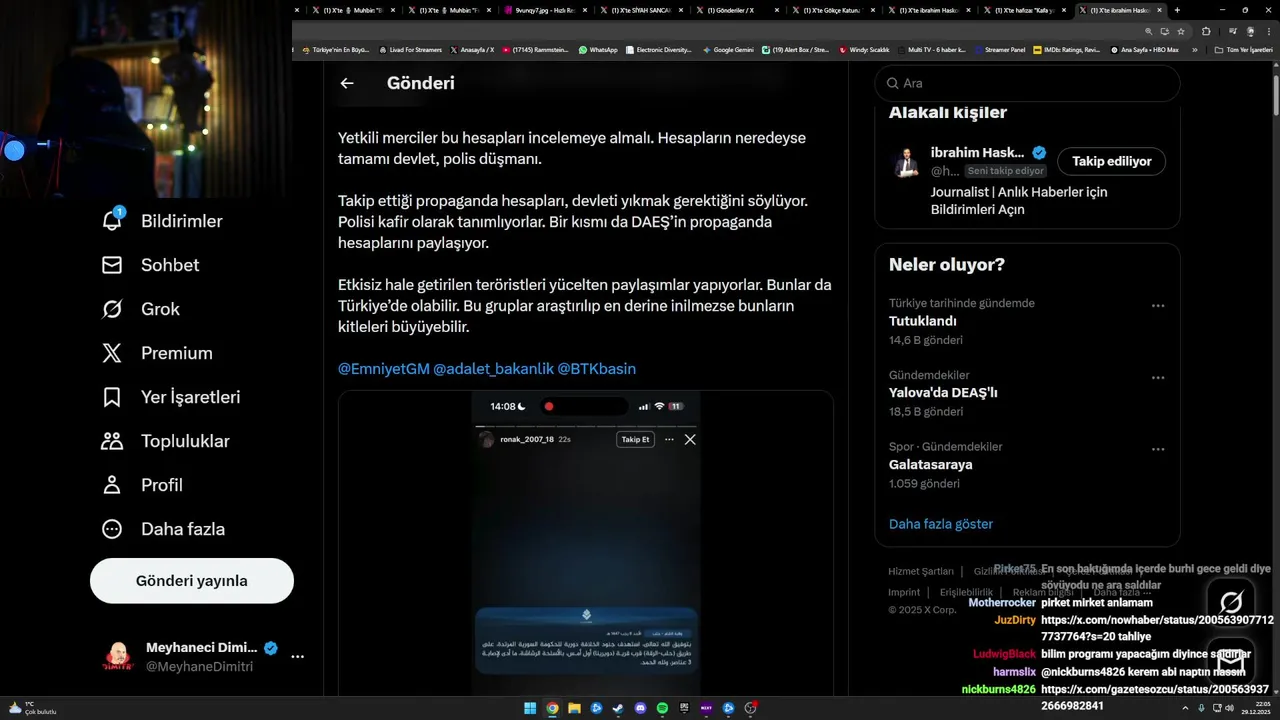Click Daha fazla göster link
1280x720 pixels.
point(941,524)
